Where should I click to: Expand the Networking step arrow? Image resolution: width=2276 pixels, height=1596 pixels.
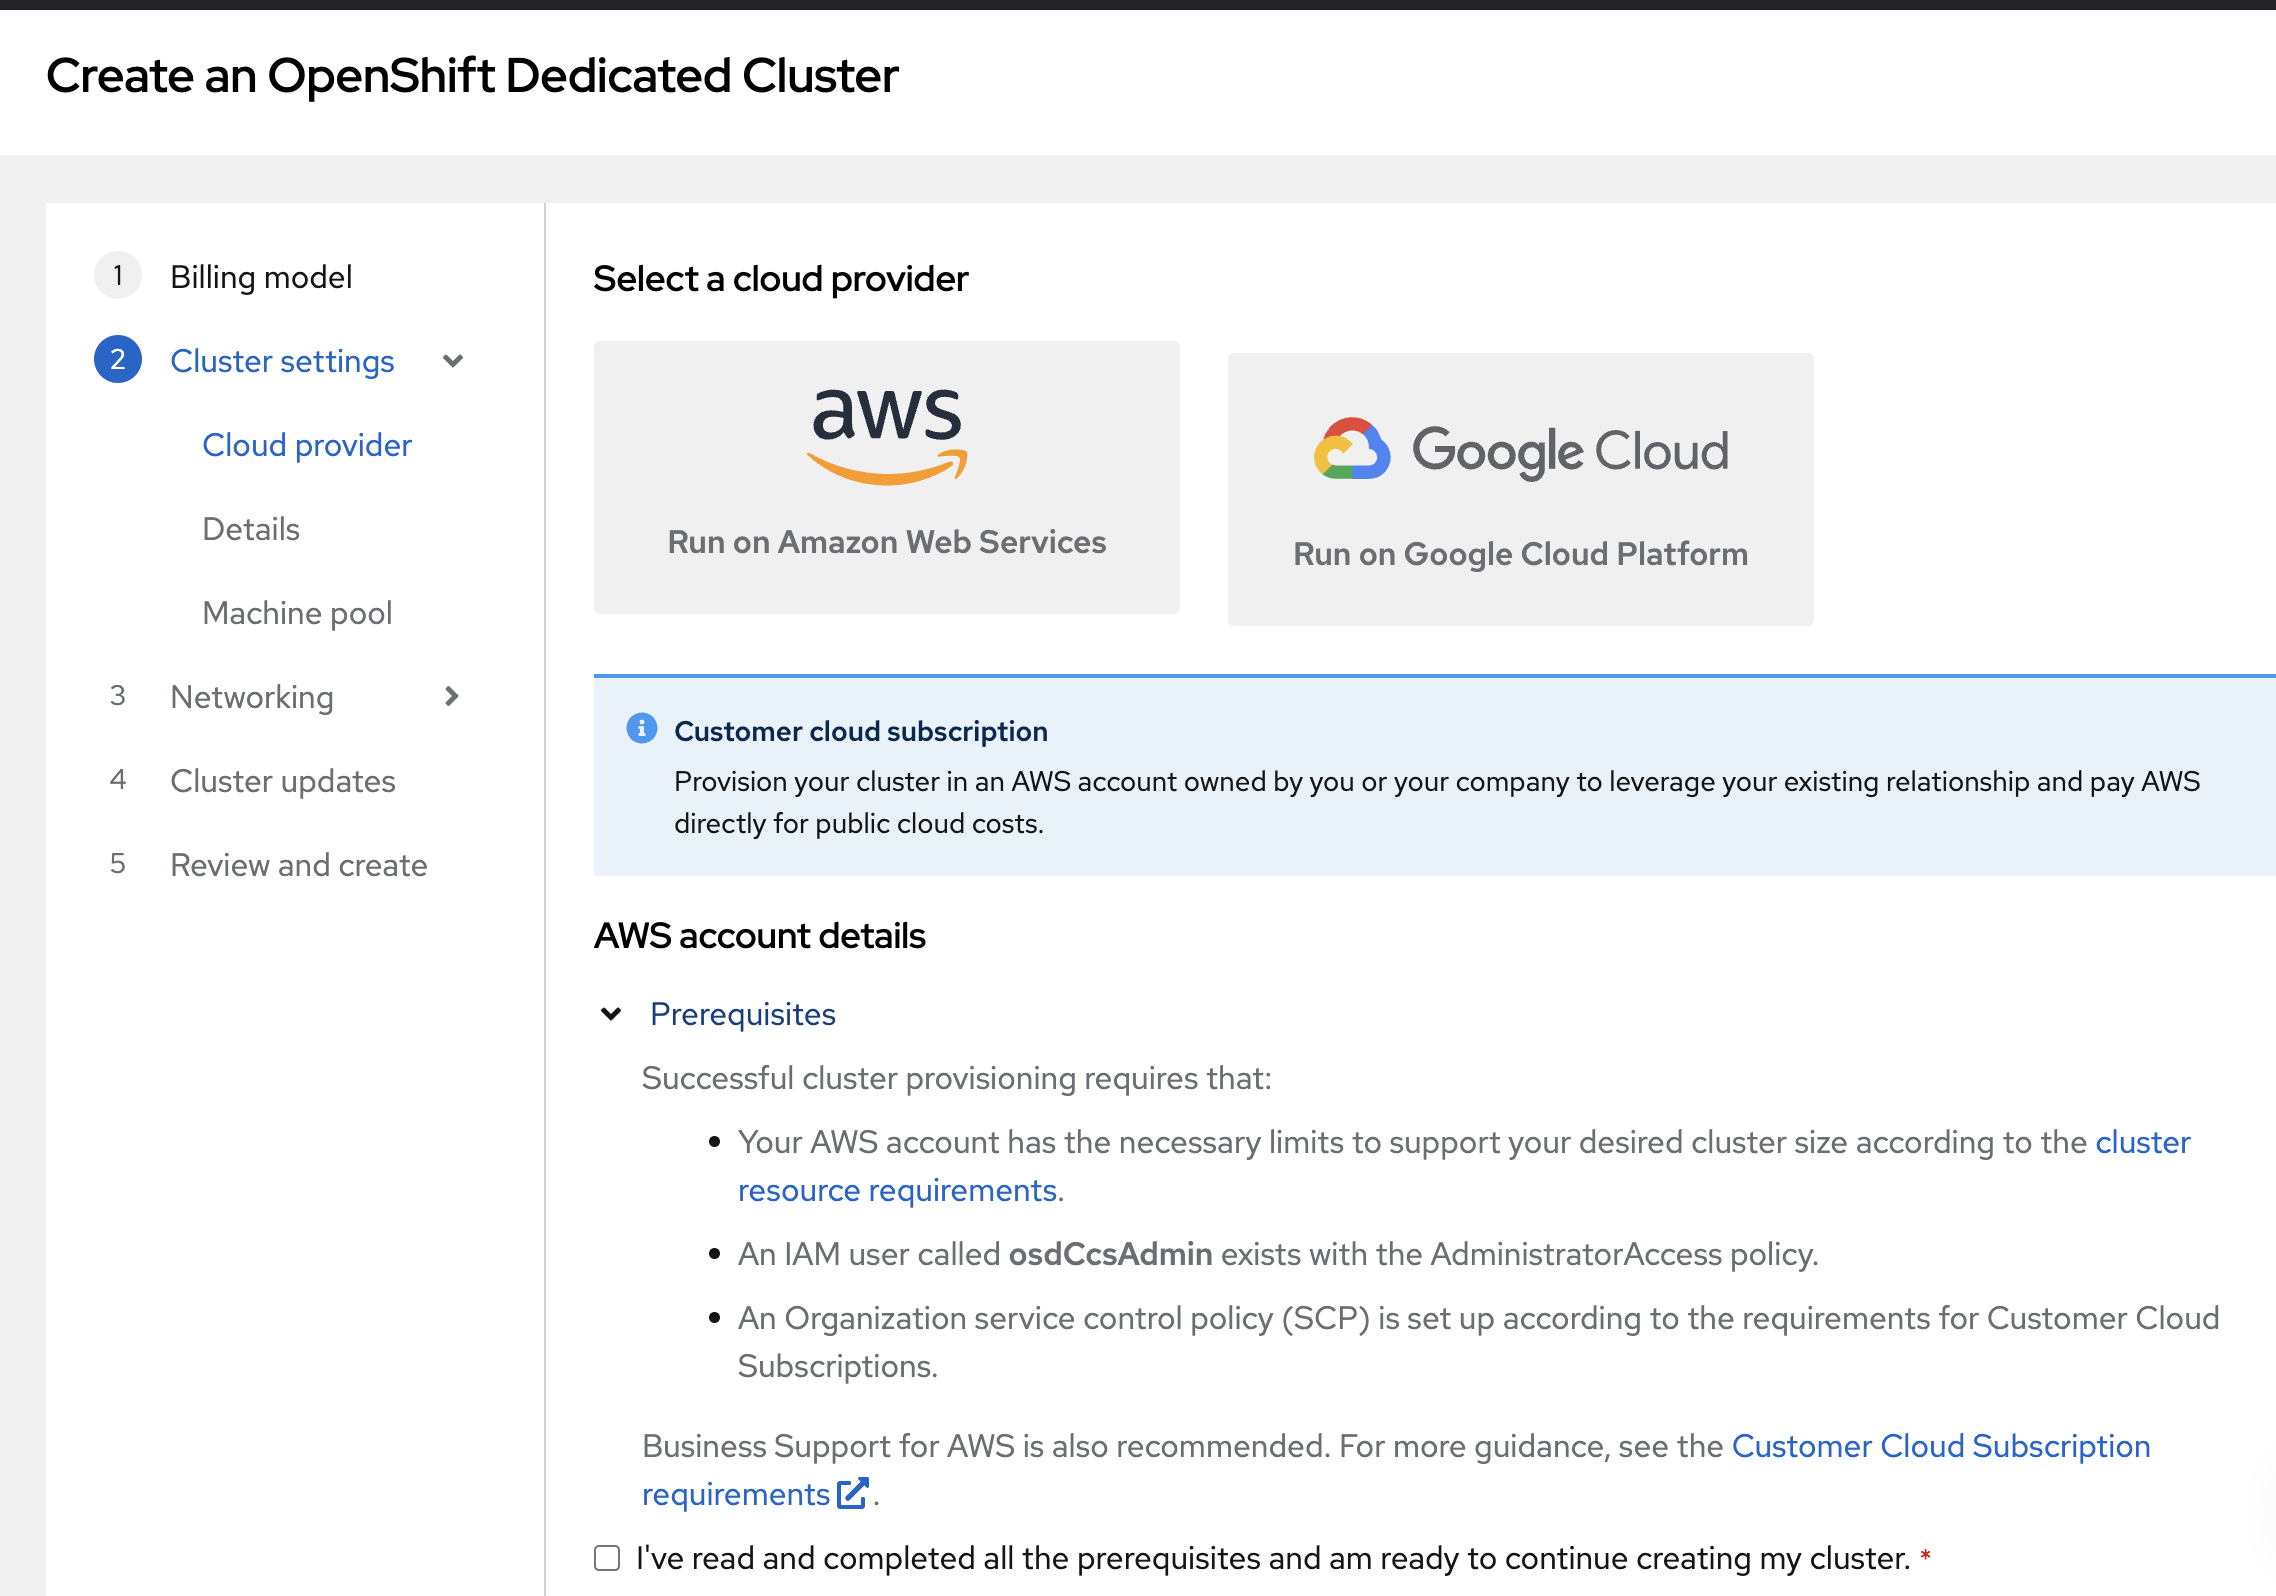[x=452, y=696]
